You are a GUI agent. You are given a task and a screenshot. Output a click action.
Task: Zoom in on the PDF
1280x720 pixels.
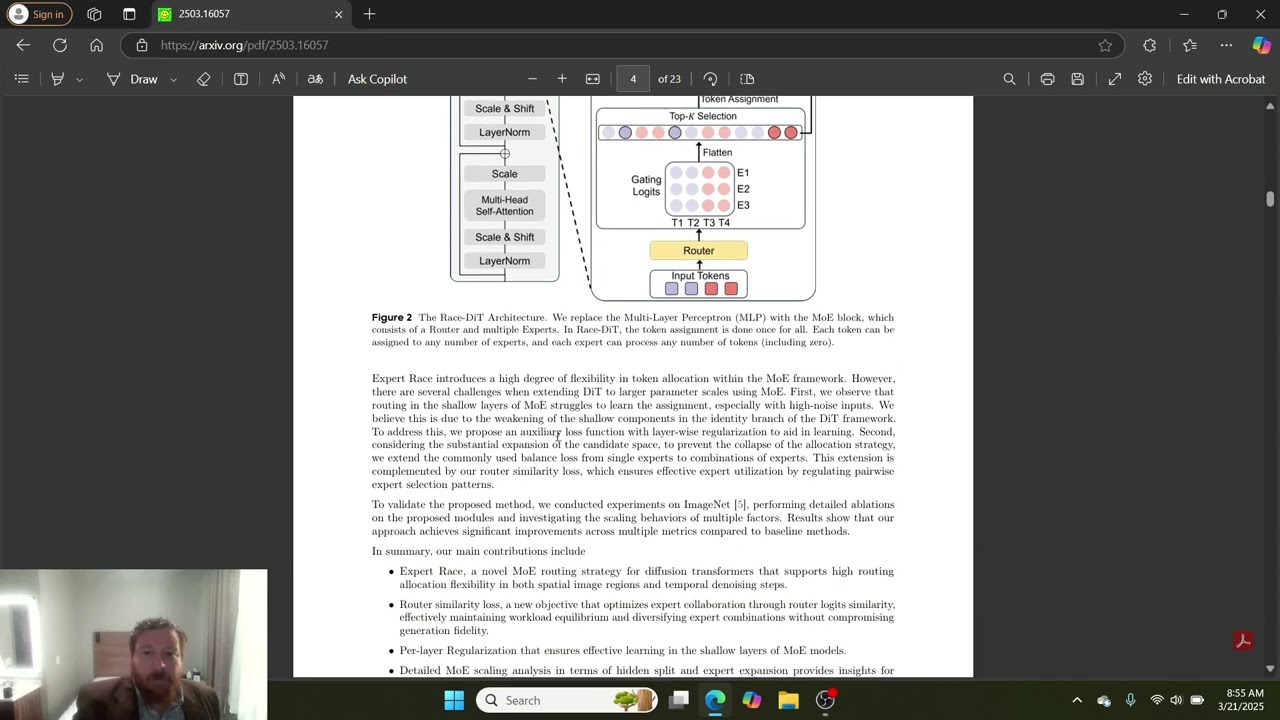pos(562,79)
